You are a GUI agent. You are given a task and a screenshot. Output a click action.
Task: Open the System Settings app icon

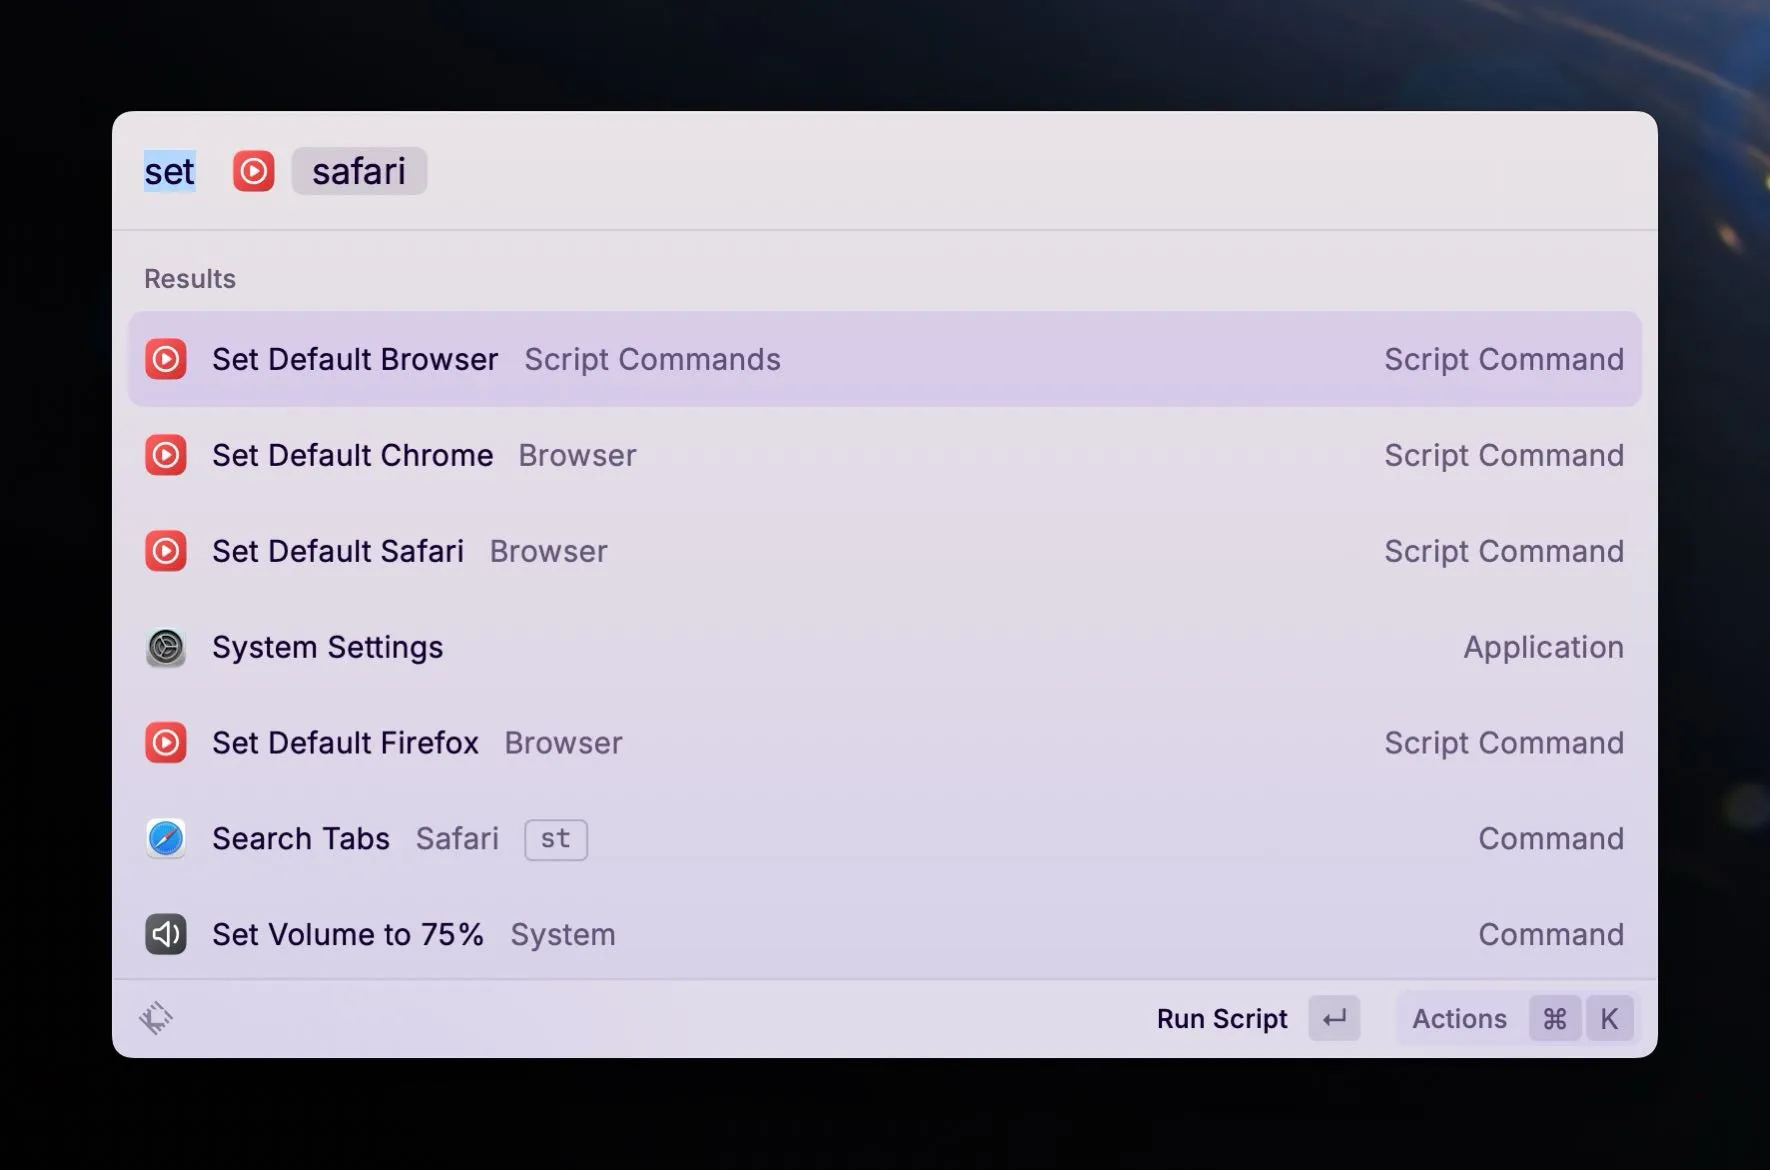click(166, 647)
